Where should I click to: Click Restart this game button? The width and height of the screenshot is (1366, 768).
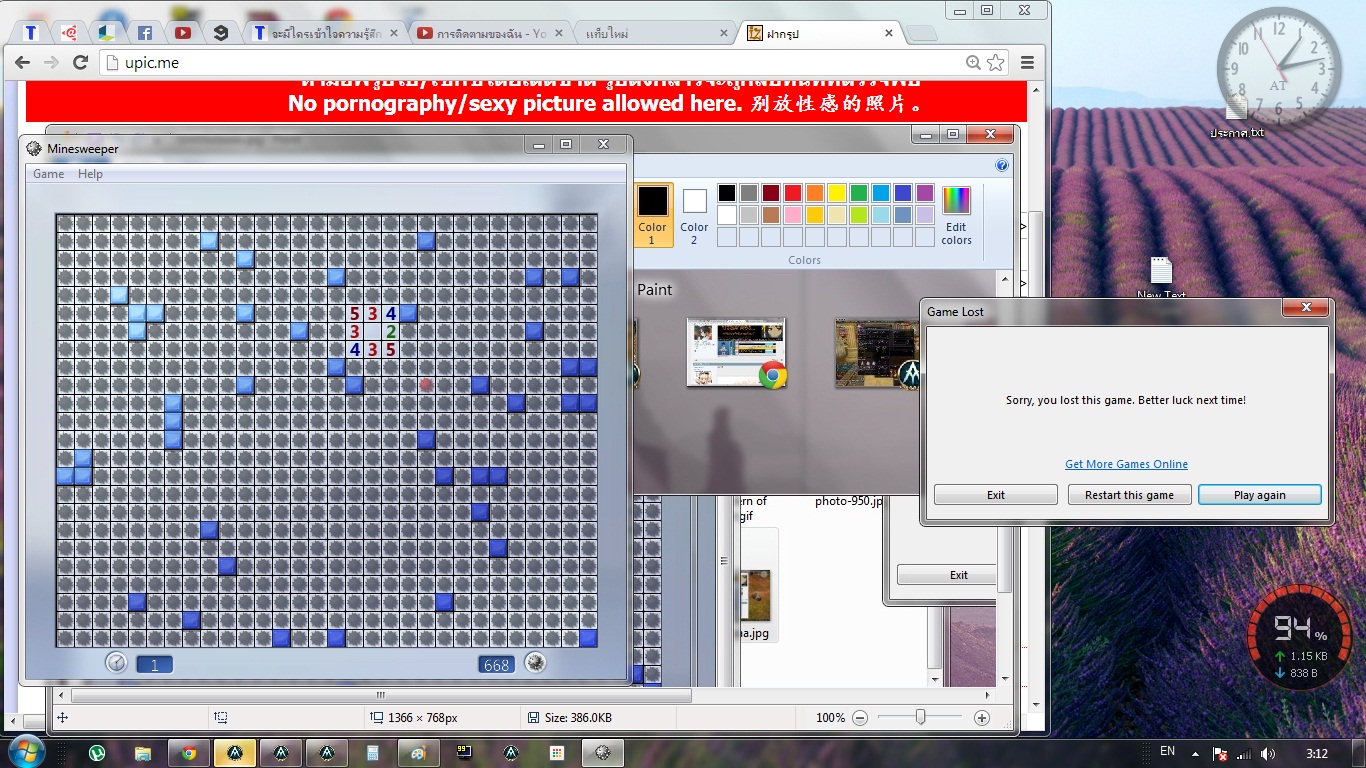click(1129, 495)
